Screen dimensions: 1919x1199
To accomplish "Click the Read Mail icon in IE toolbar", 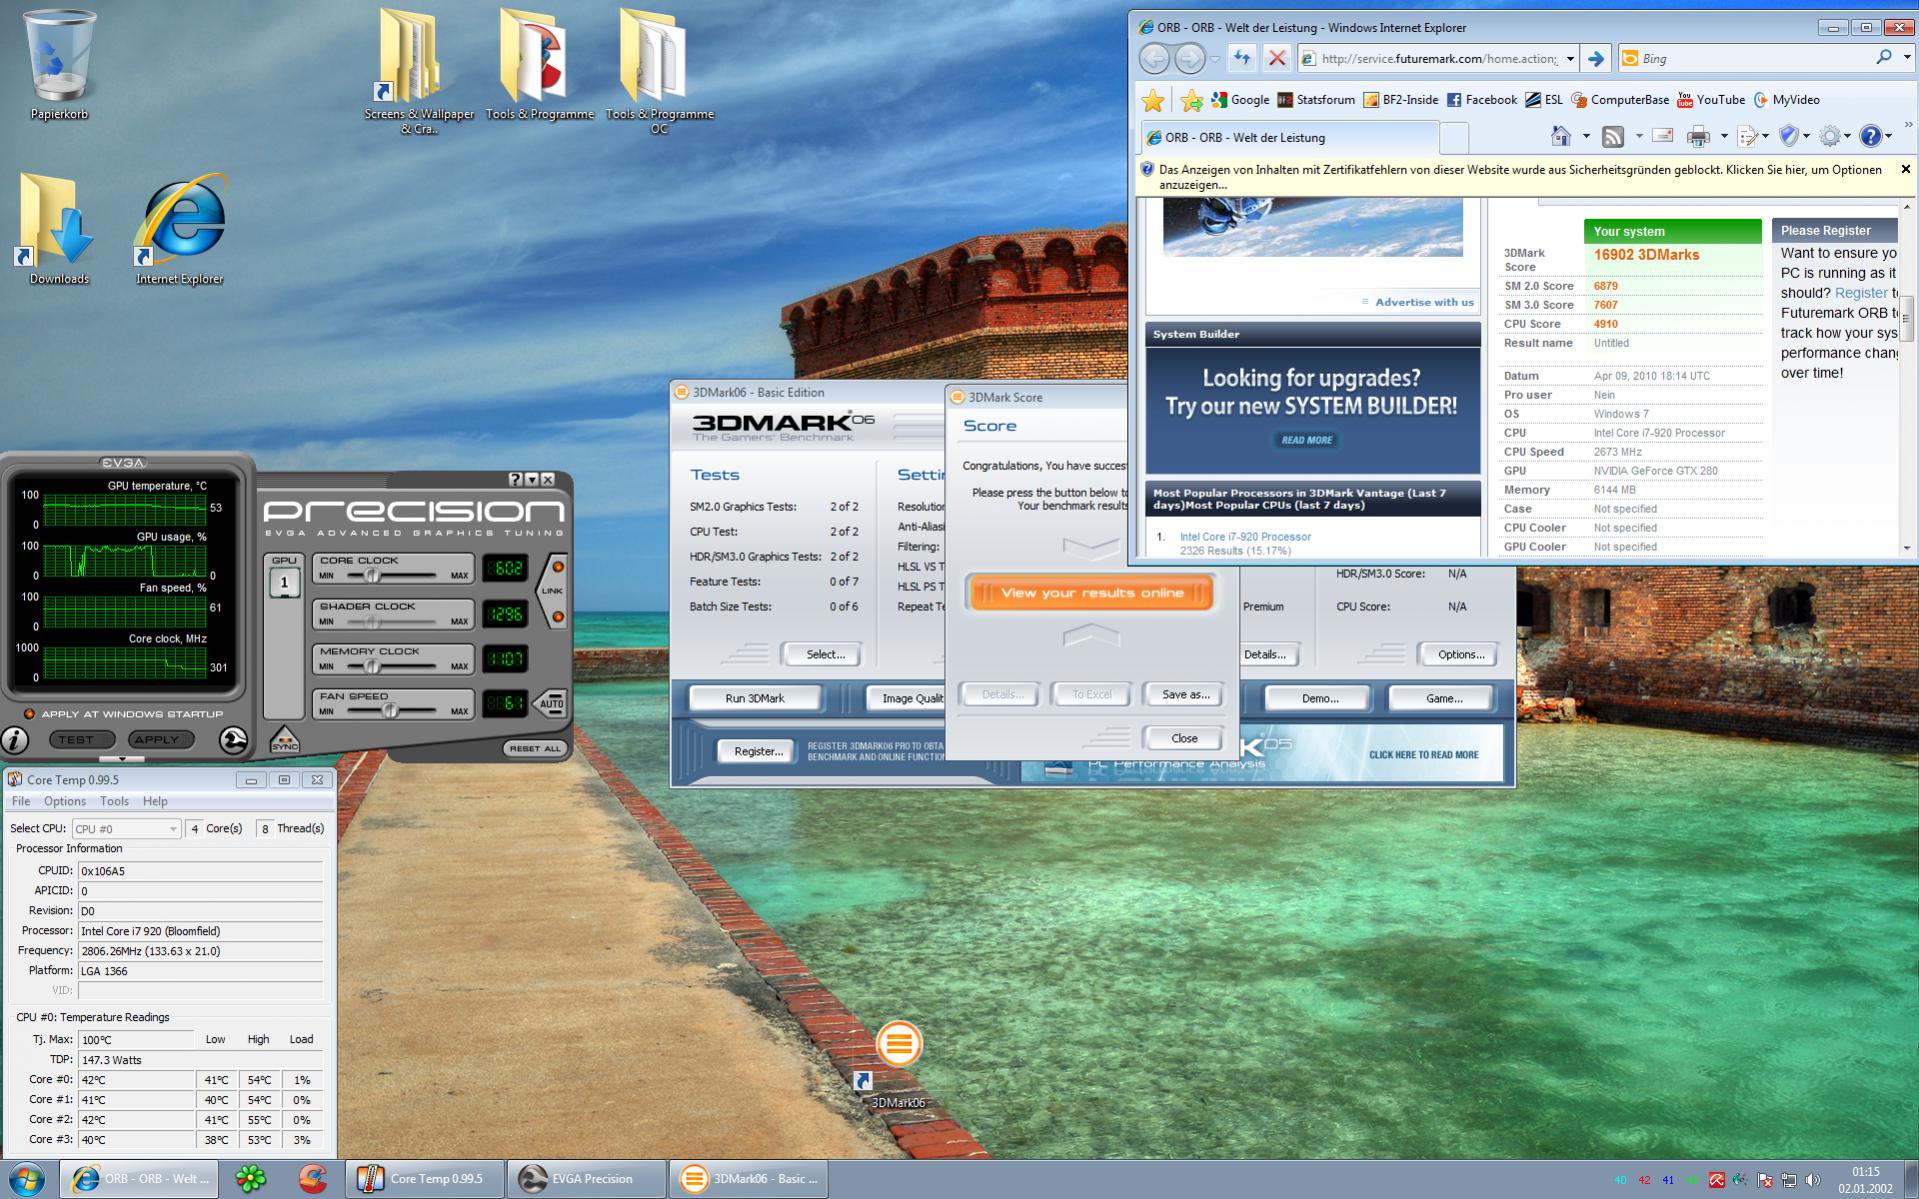I will 1663,136.
